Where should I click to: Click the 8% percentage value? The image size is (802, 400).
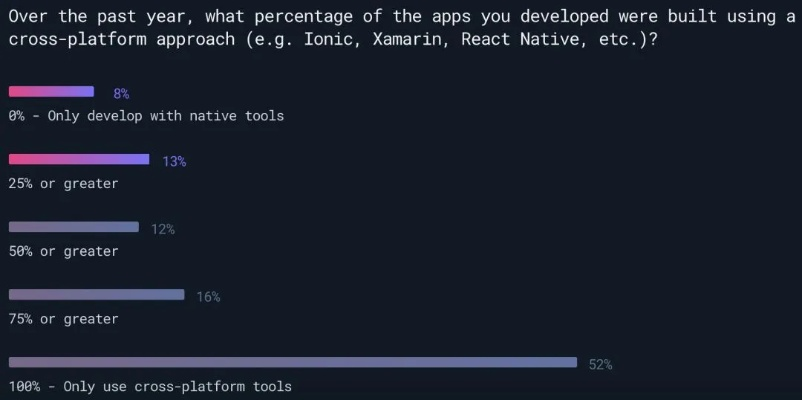121,93
